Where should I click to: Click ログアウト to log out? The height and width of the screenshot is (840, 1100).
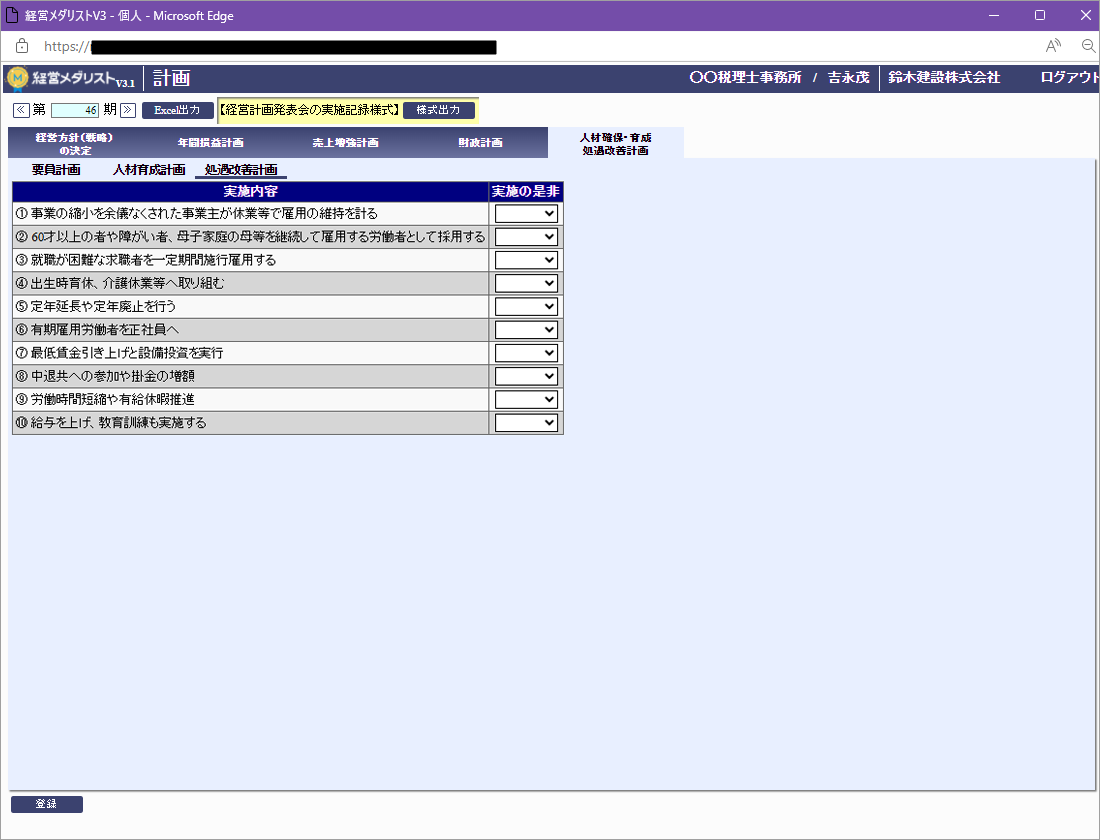click(1068, 78)
